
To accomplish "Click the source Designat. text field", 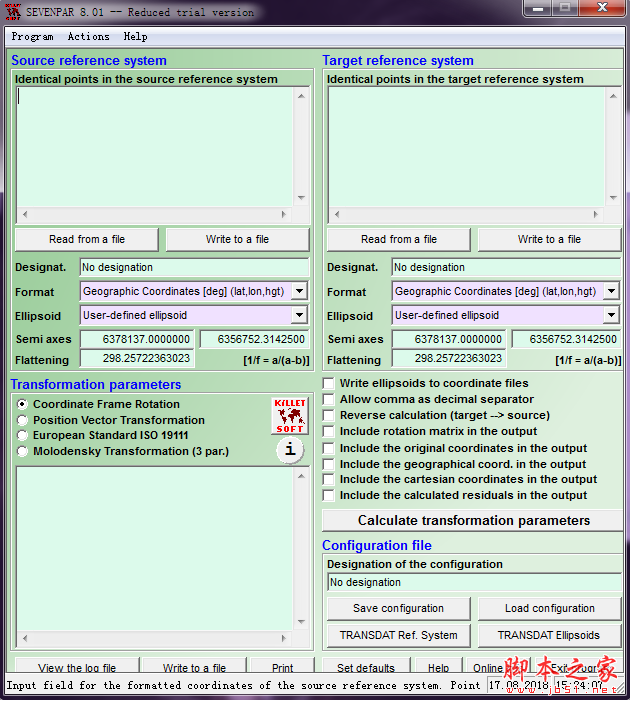I will pyautogui.click(x=194, y=267).
